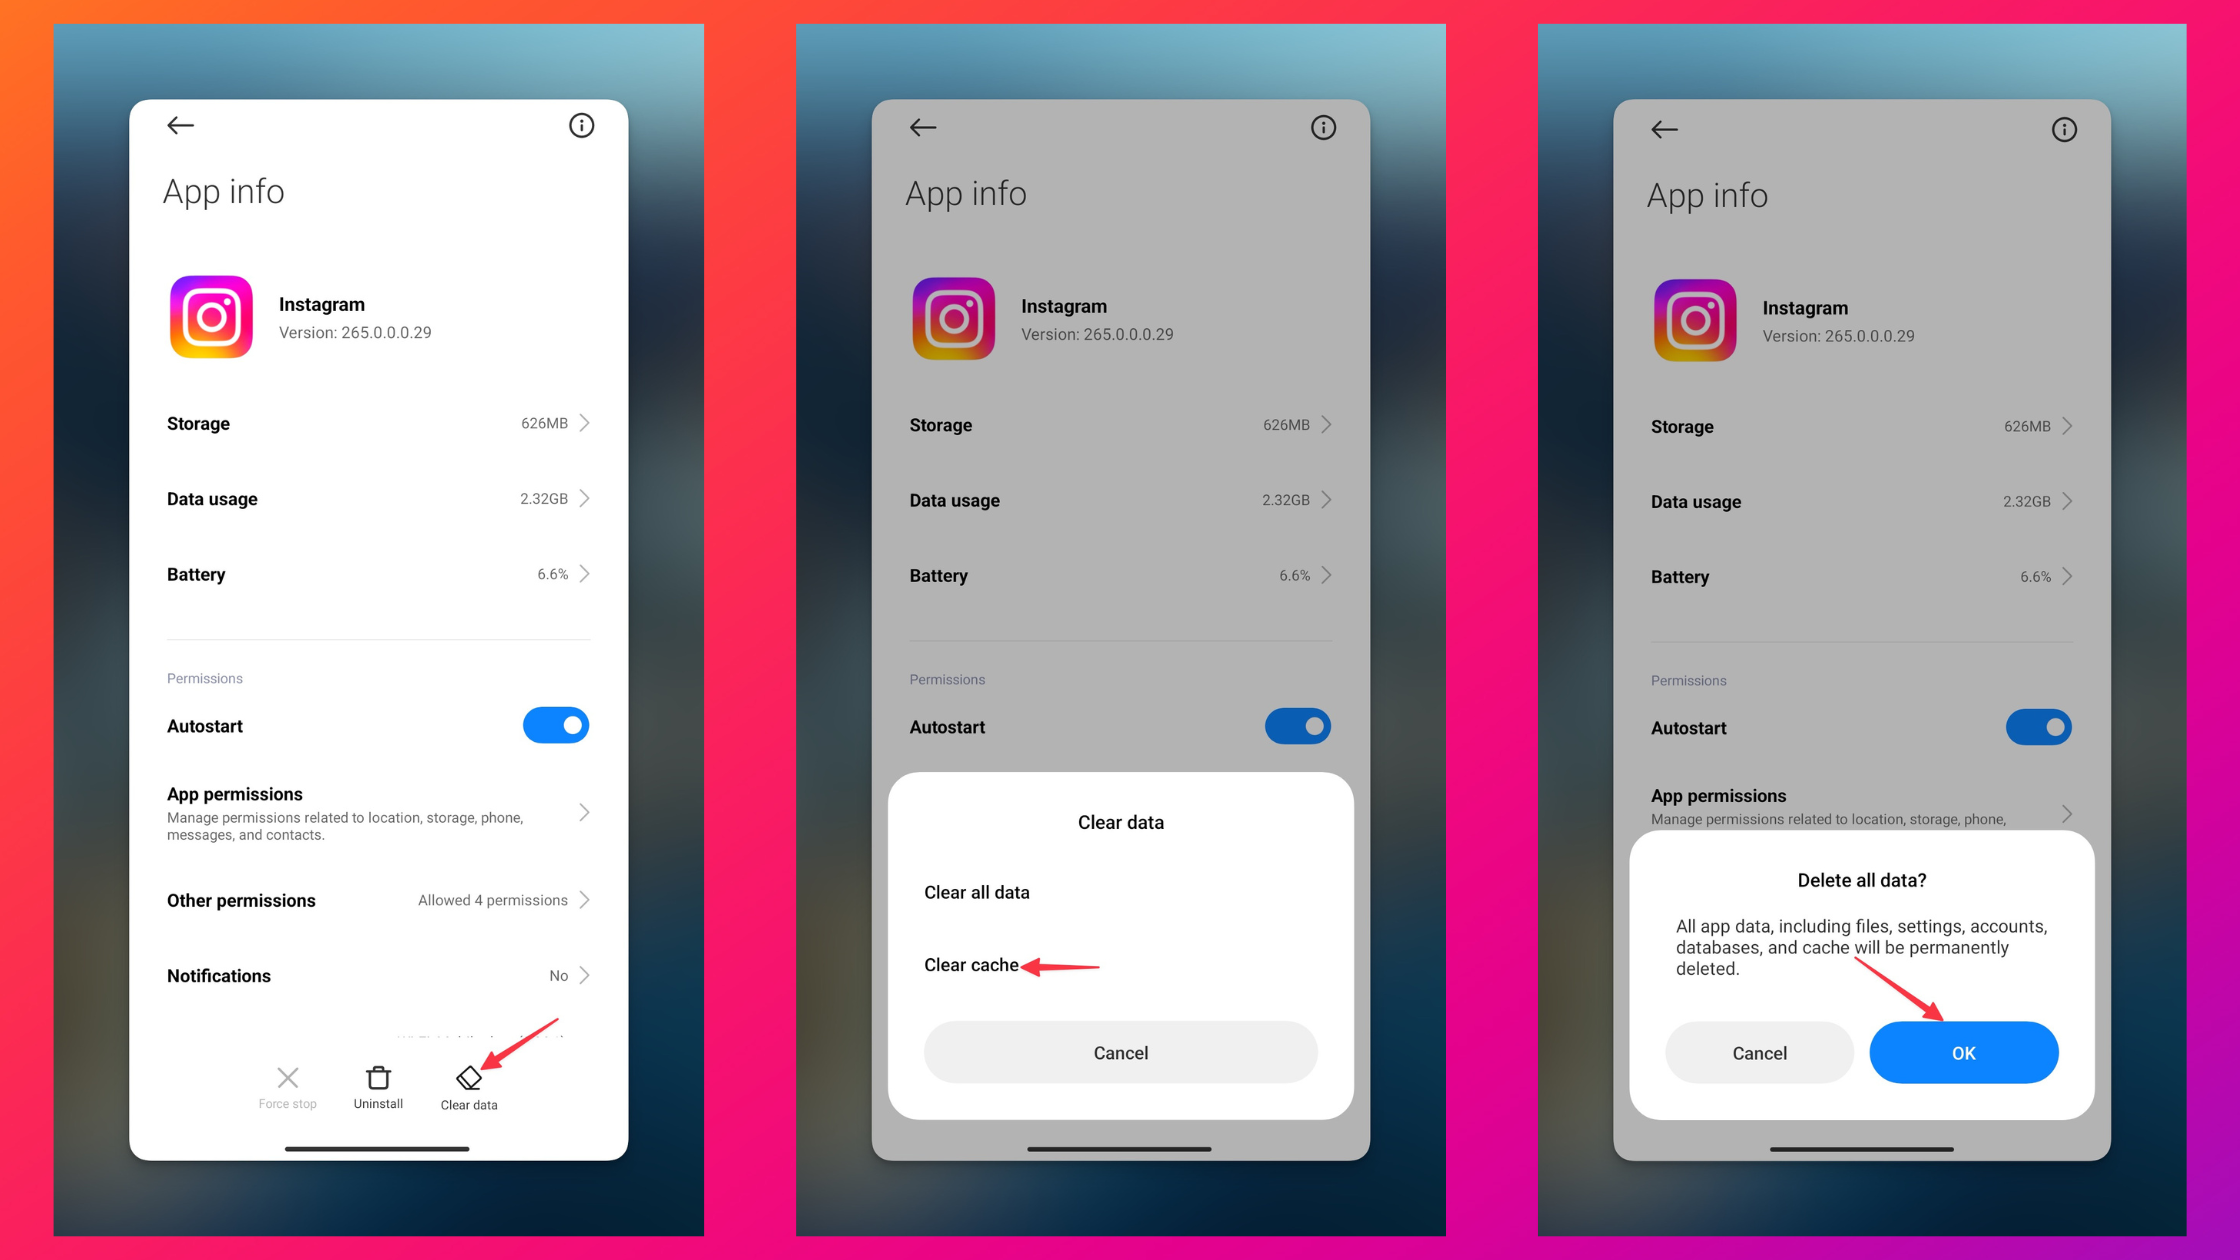Toggle Autostart on right screen
The image size is (2240, 1260).
[x=2042, y=725]
